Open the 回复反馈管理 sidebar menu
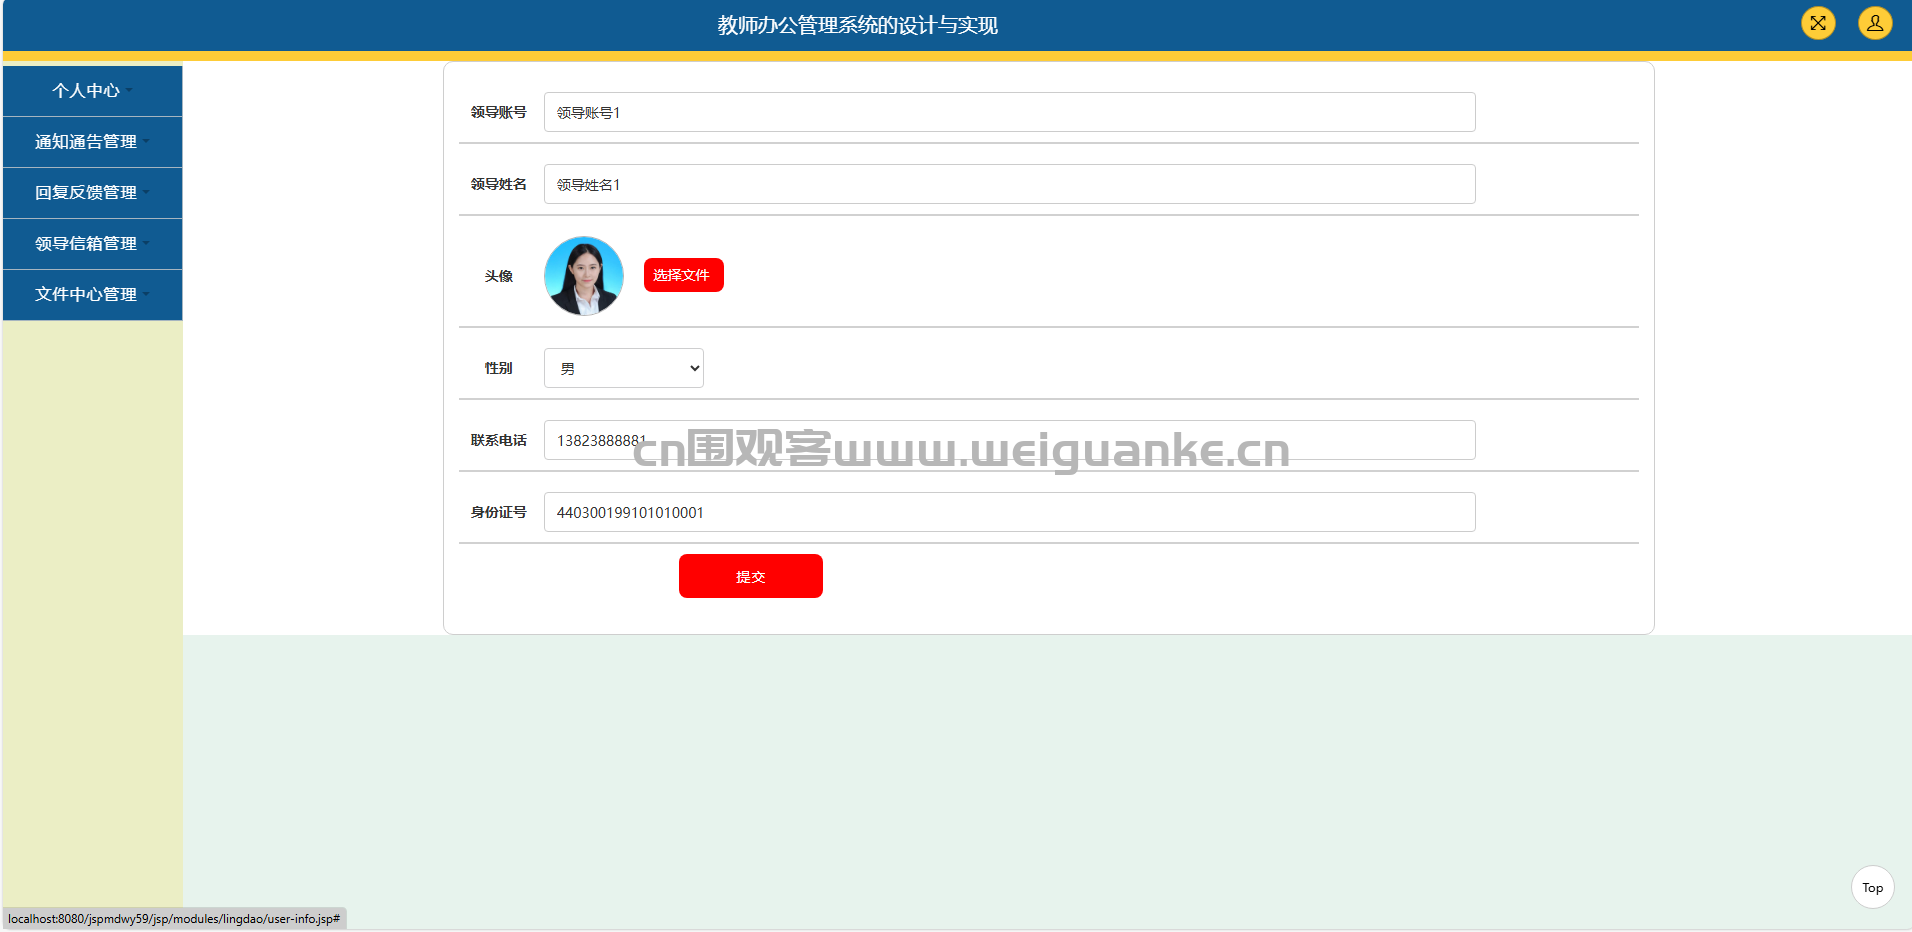The width and height of the screenshot is (1912, 932). coord(92,193)
